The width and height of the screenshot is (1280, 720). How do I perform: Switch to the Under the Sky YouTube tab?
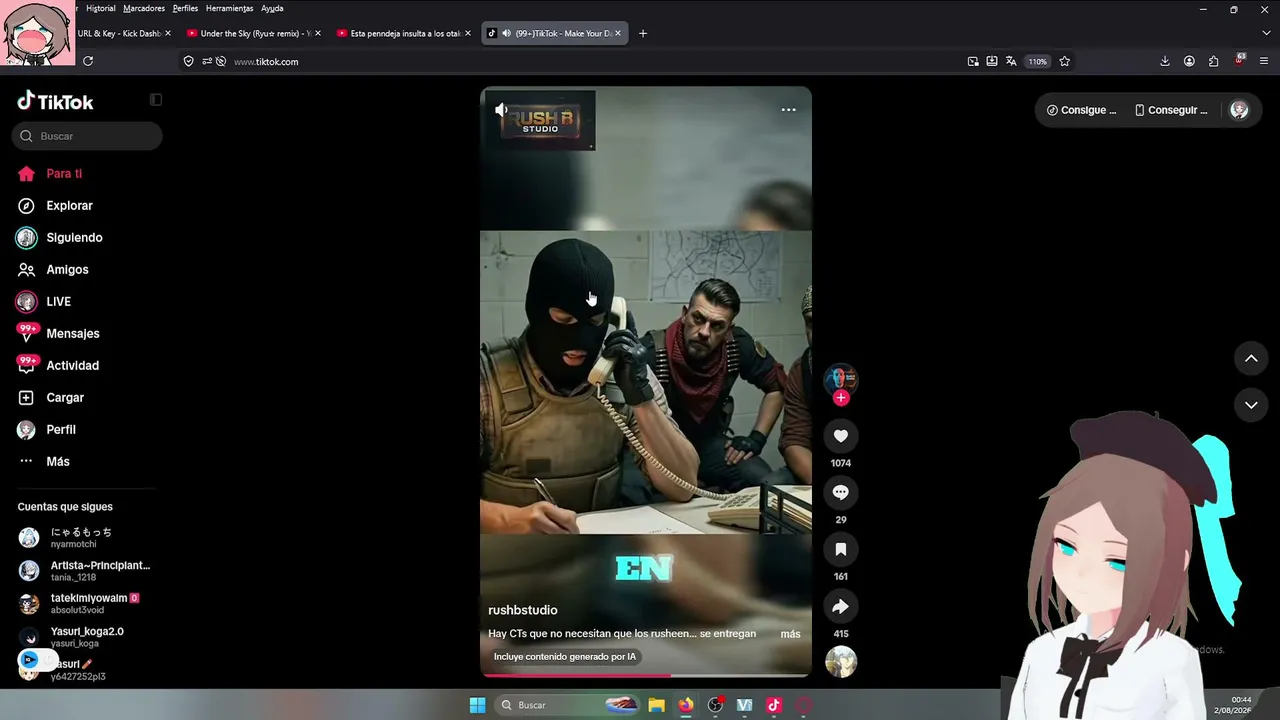pyautogui.click(x=254, y=33)
